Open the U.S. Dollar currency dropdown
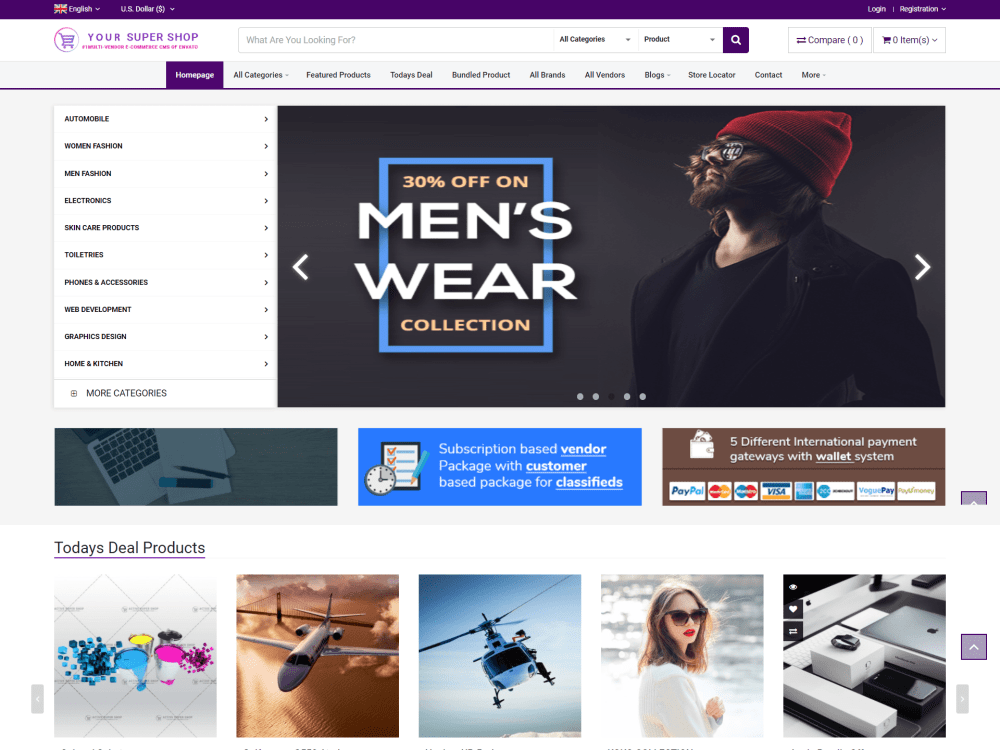Image resolution: width=1000 pixels, height=750 pixels. pyautogui.click(x=147, y=9)
